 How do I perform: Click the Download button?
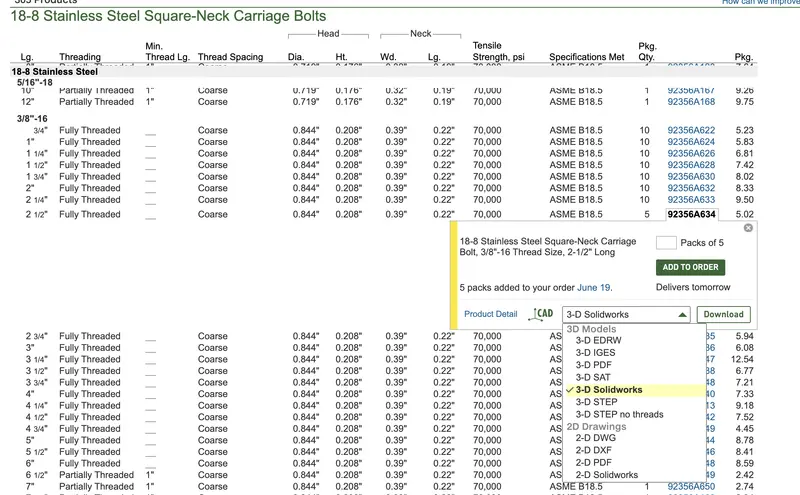(x=723, y=314)
